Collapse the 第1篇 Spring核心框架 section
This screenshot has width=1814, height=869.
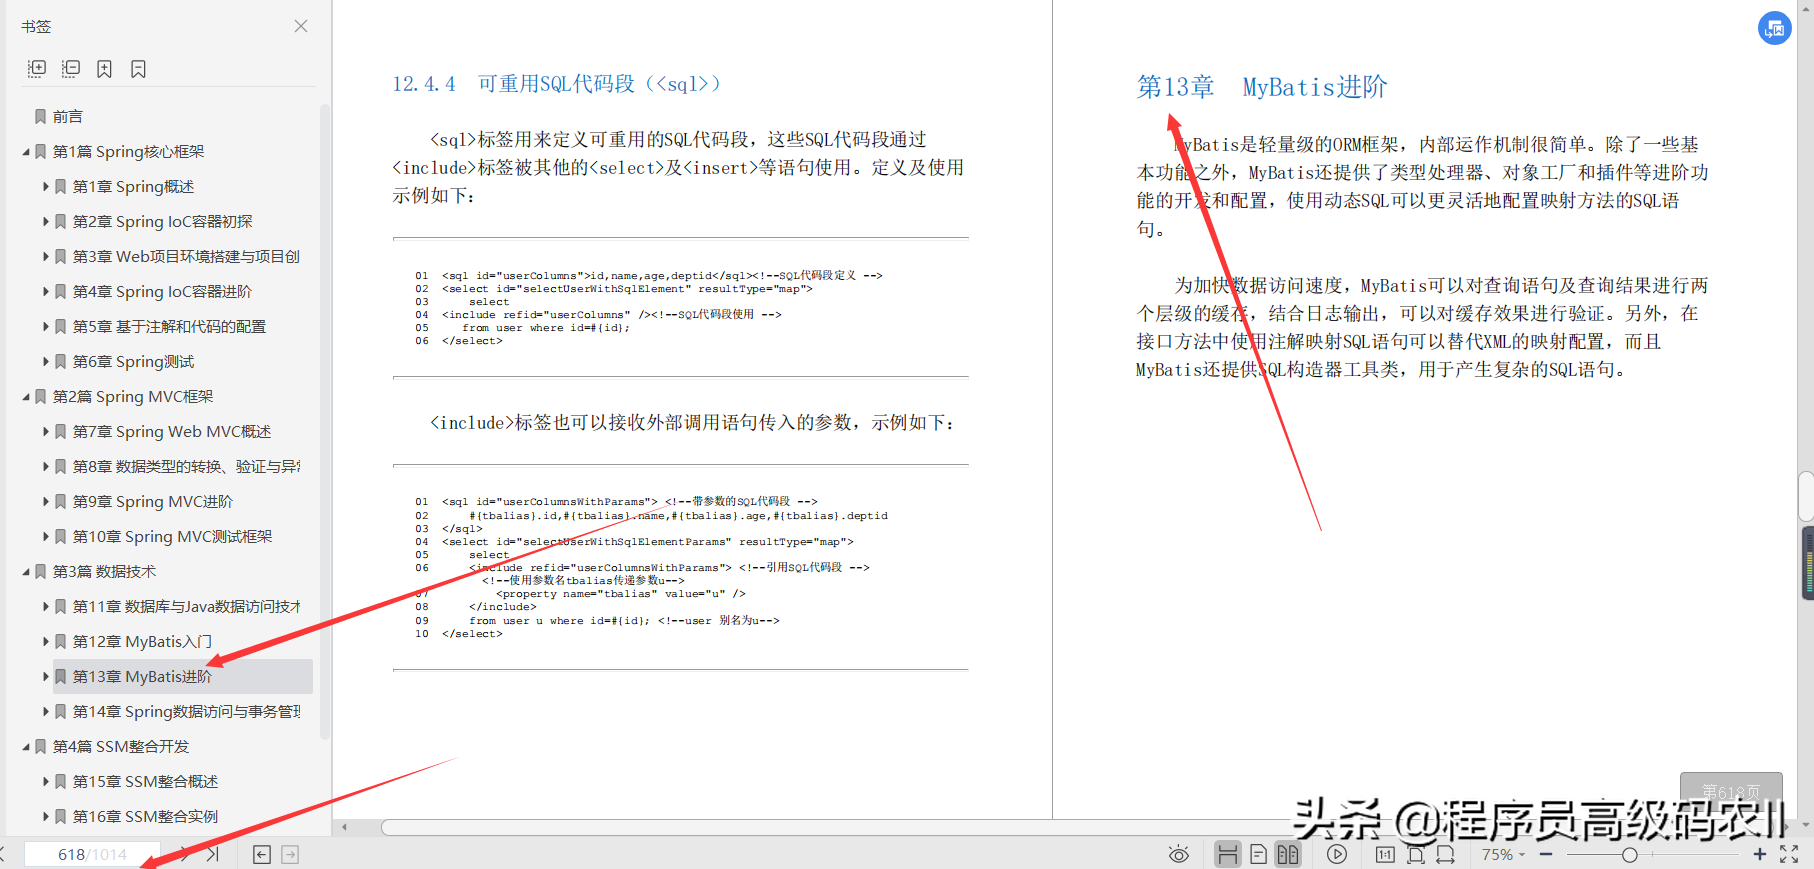tap(26, 152)
